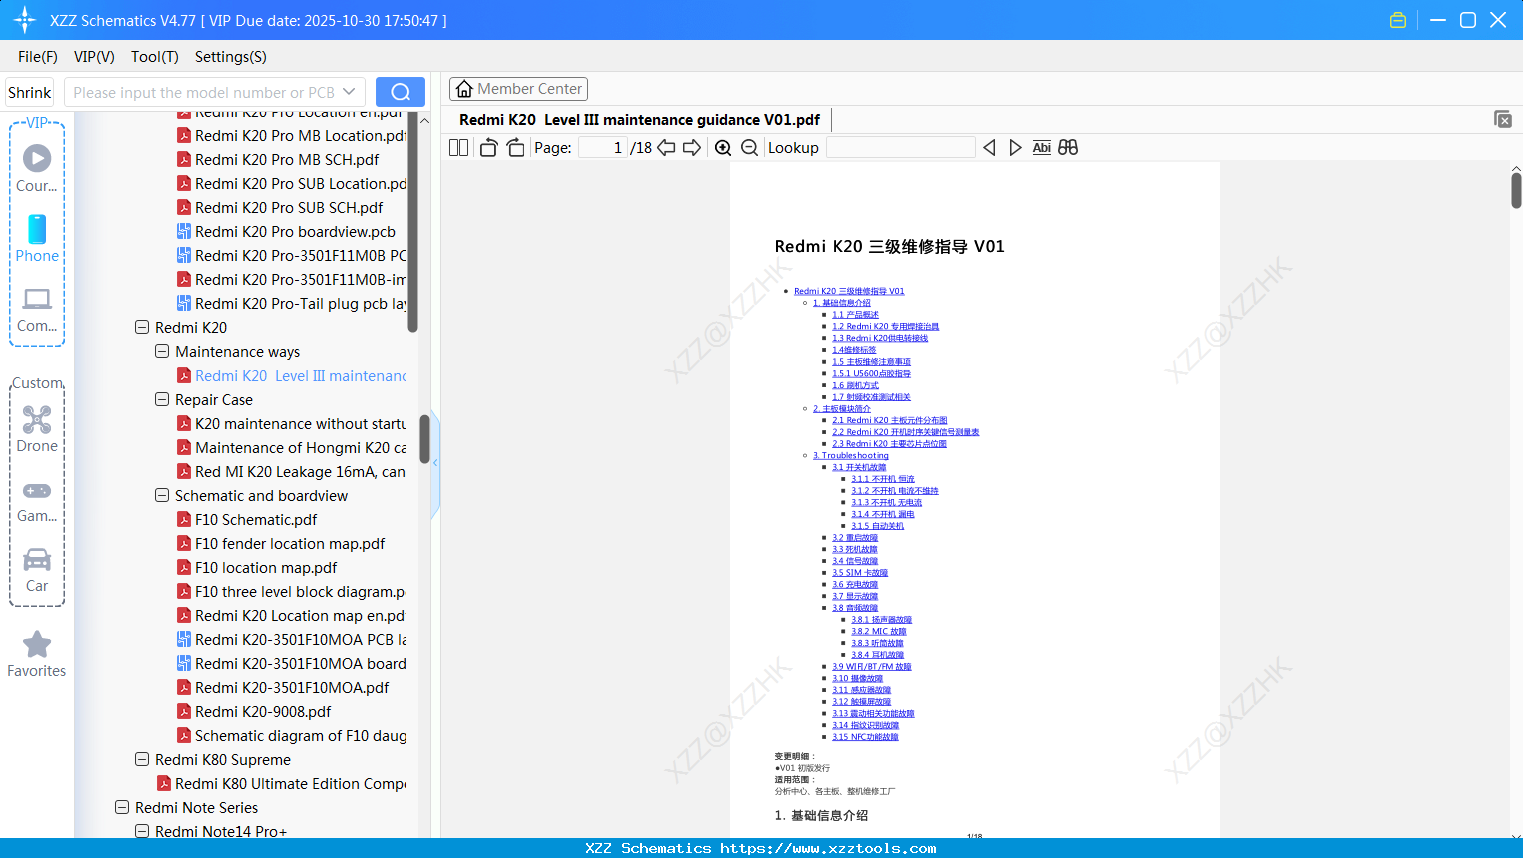
Task: Rotate the PDF page counterclockwise
Action: tap(488, 148)
